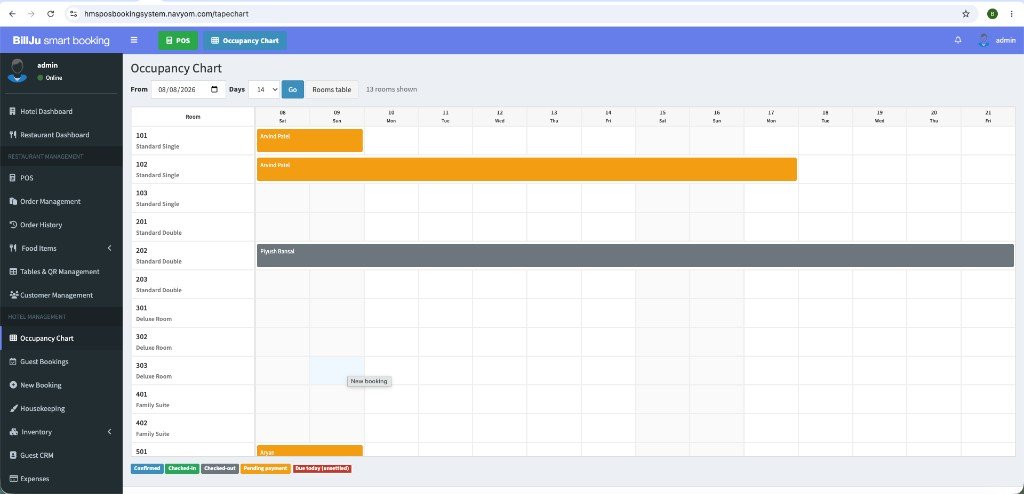Expand Food Items submenu chevron
The image size is (1024, 494).
click(110, 248)
